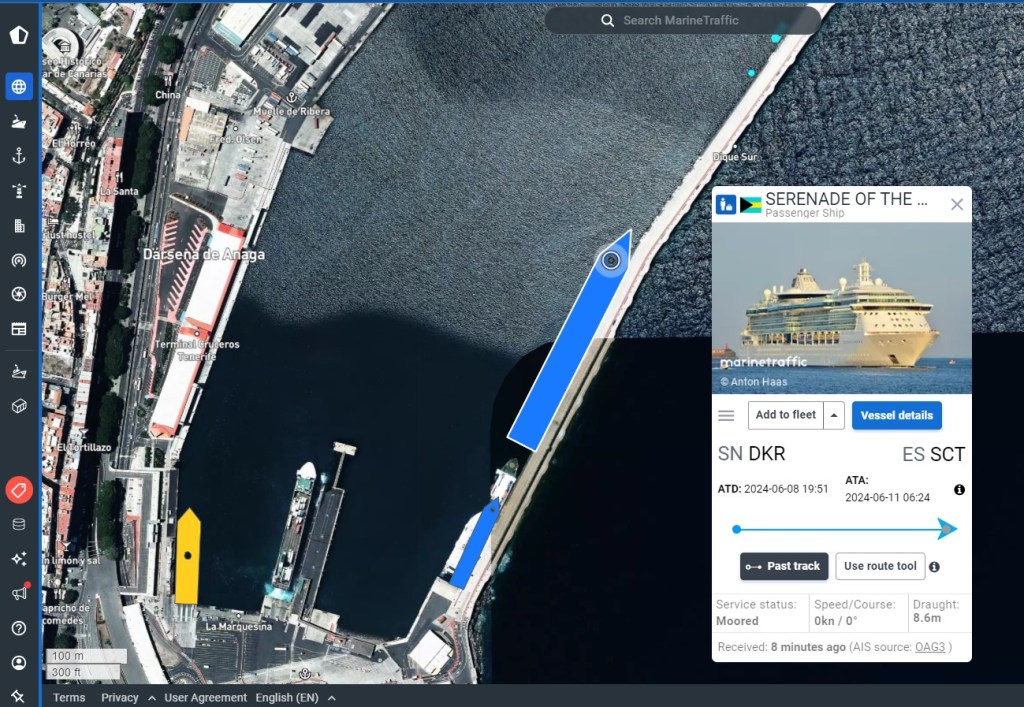Click the red price tag icon
The width and height of the screenshot is (1024, 707).
[18, 490]
